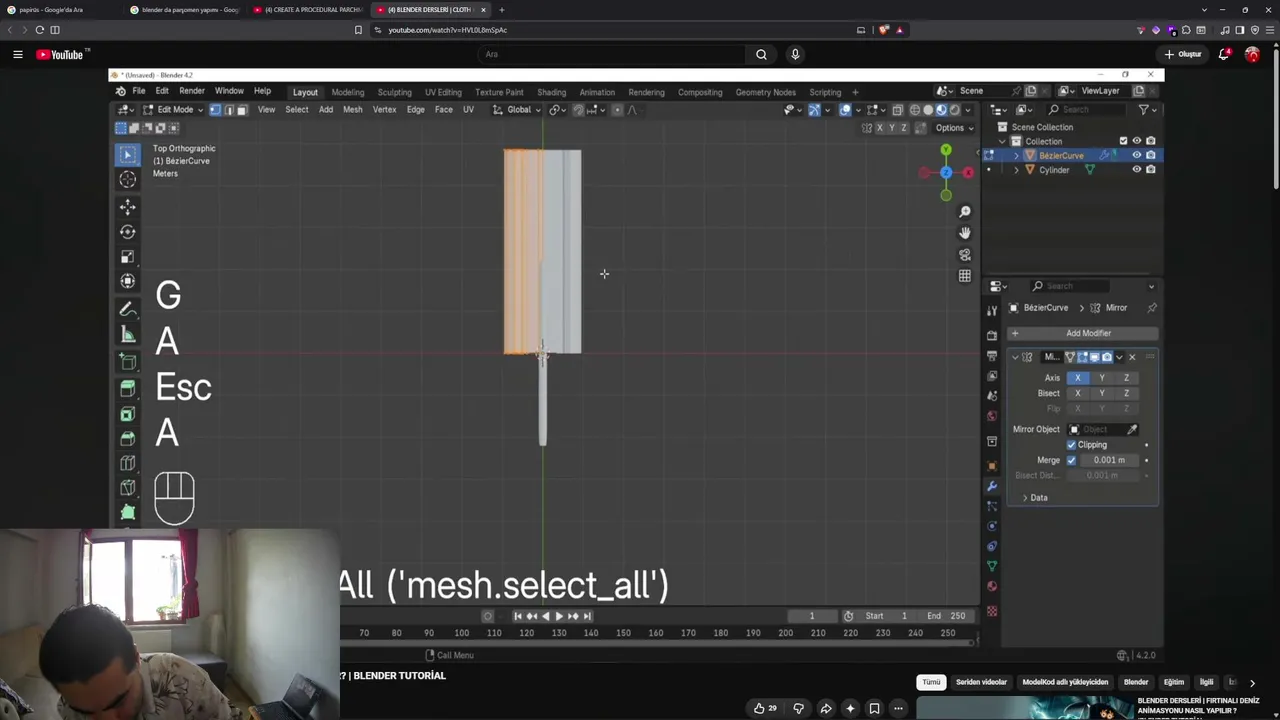Enable Mirror axis Y in modifier
Viewport: 1280px width, 720px height.
(1102, 378)
